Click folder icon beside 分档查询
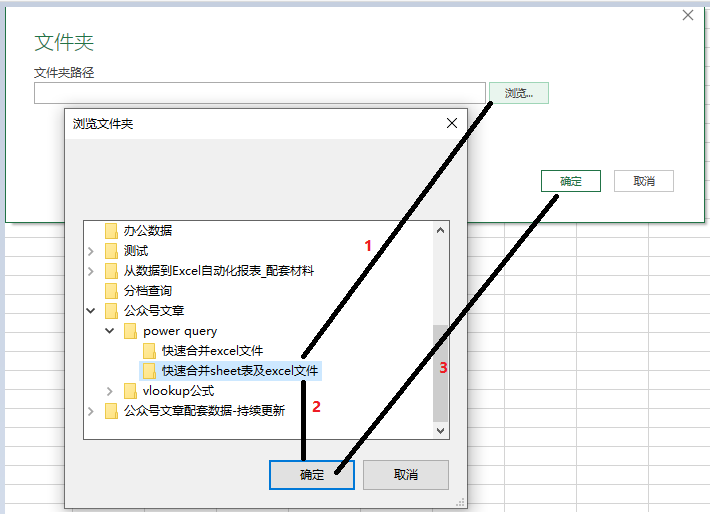 point(111,291)
